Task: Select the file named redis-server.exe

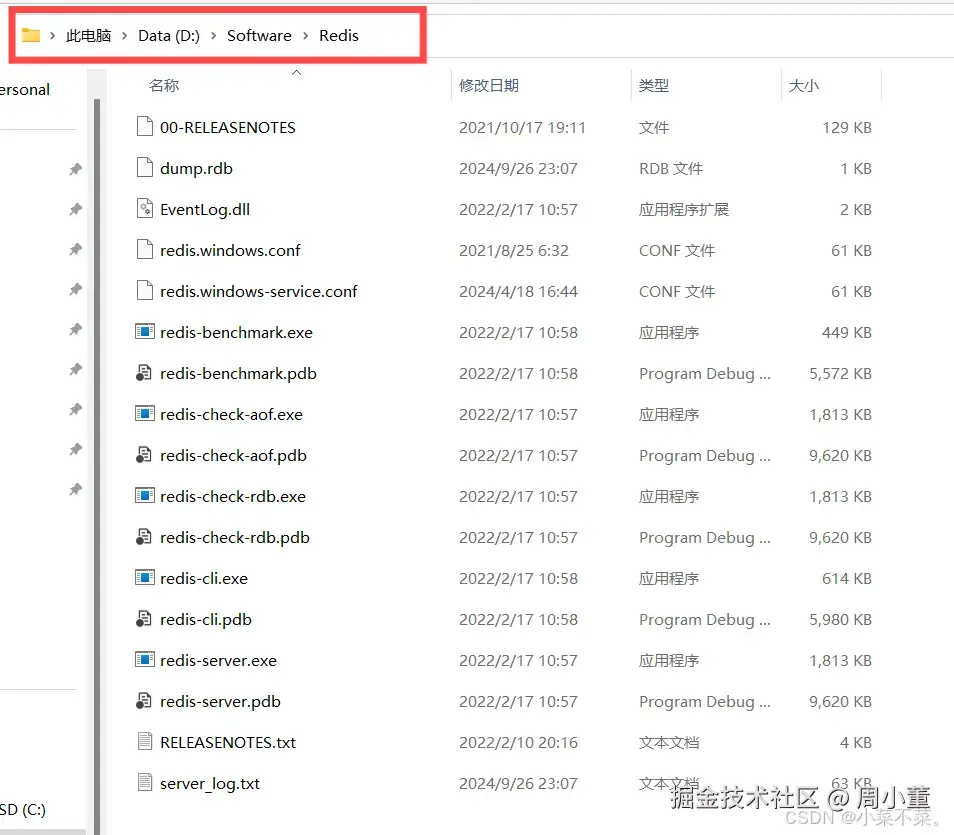Action: [x=218, y=660]
